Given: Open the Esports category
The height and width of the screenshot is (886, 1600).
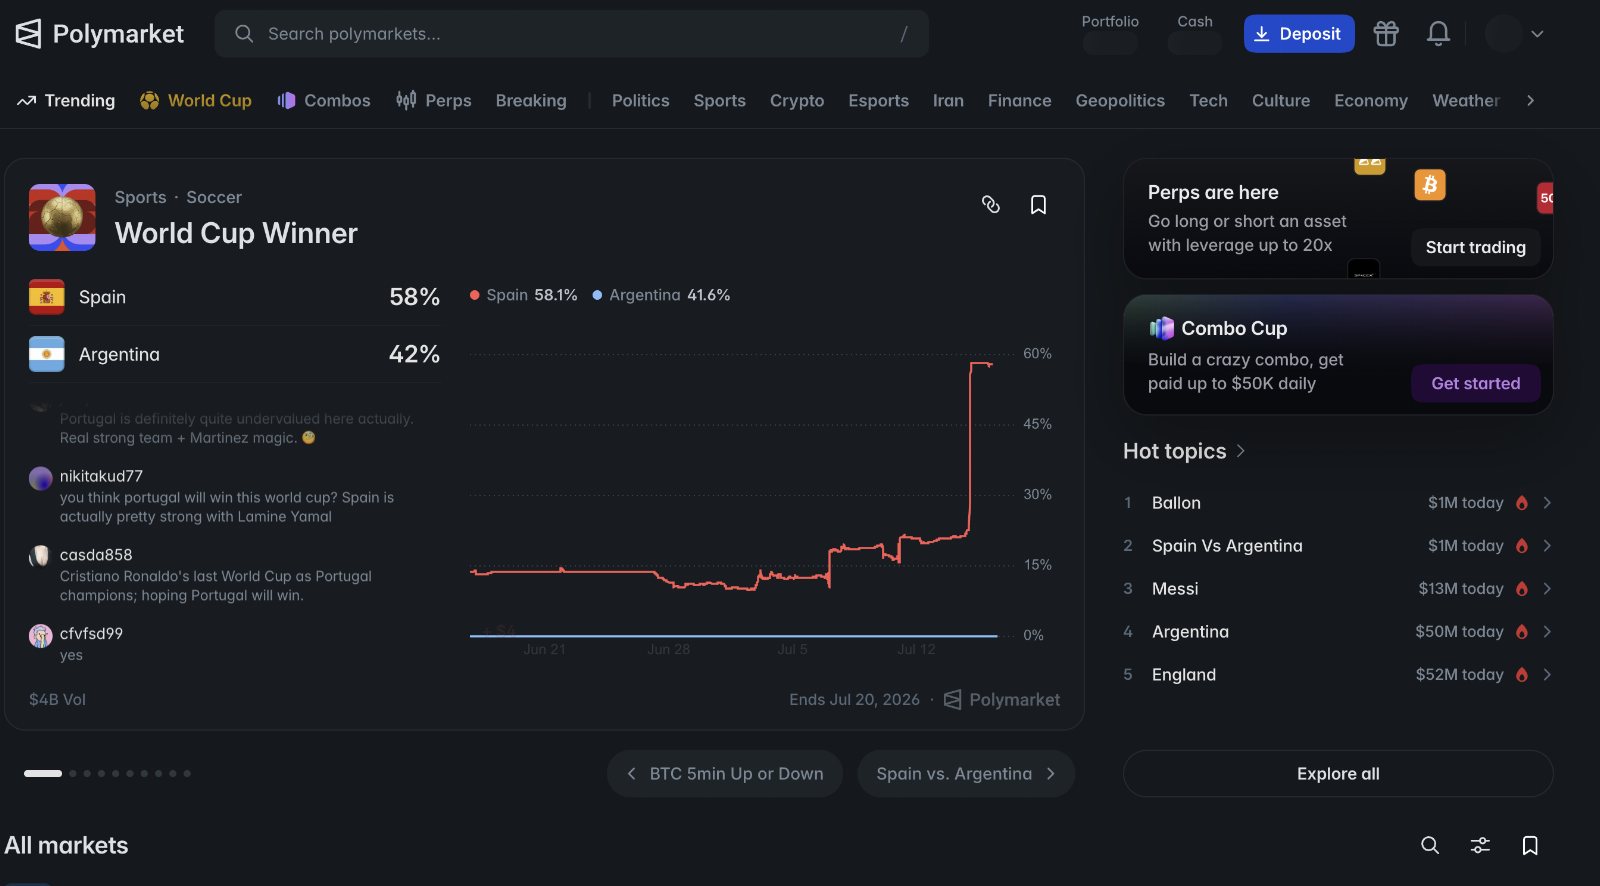Looking at the screenshot, I should click(x=879, y=101).
